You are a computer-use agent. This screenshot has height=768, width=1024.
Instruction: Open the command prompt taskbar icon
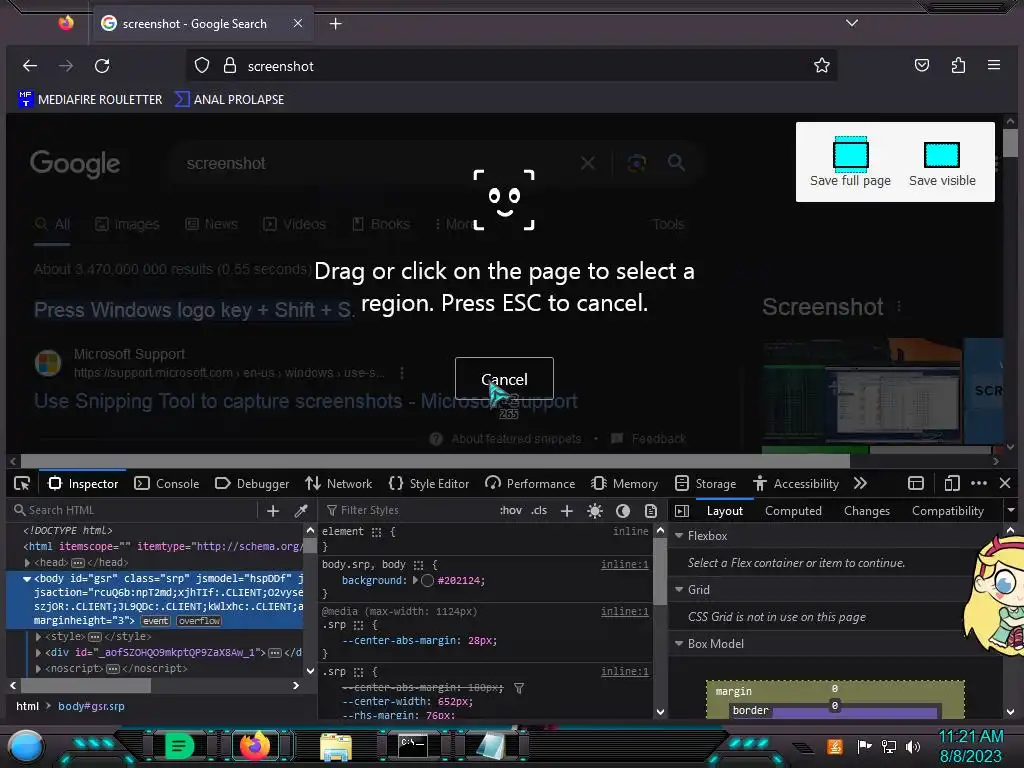[x=413, y=746]
